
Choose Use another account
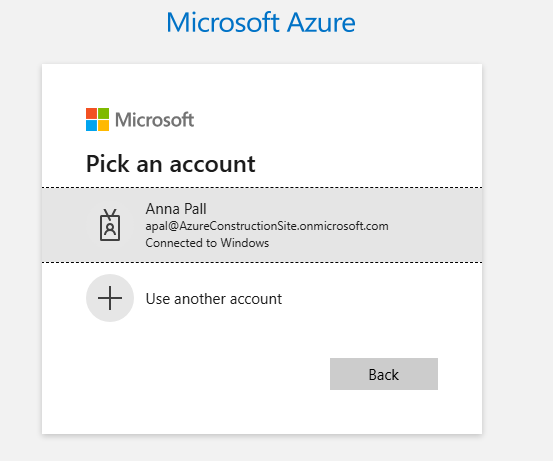coord(214,299)
